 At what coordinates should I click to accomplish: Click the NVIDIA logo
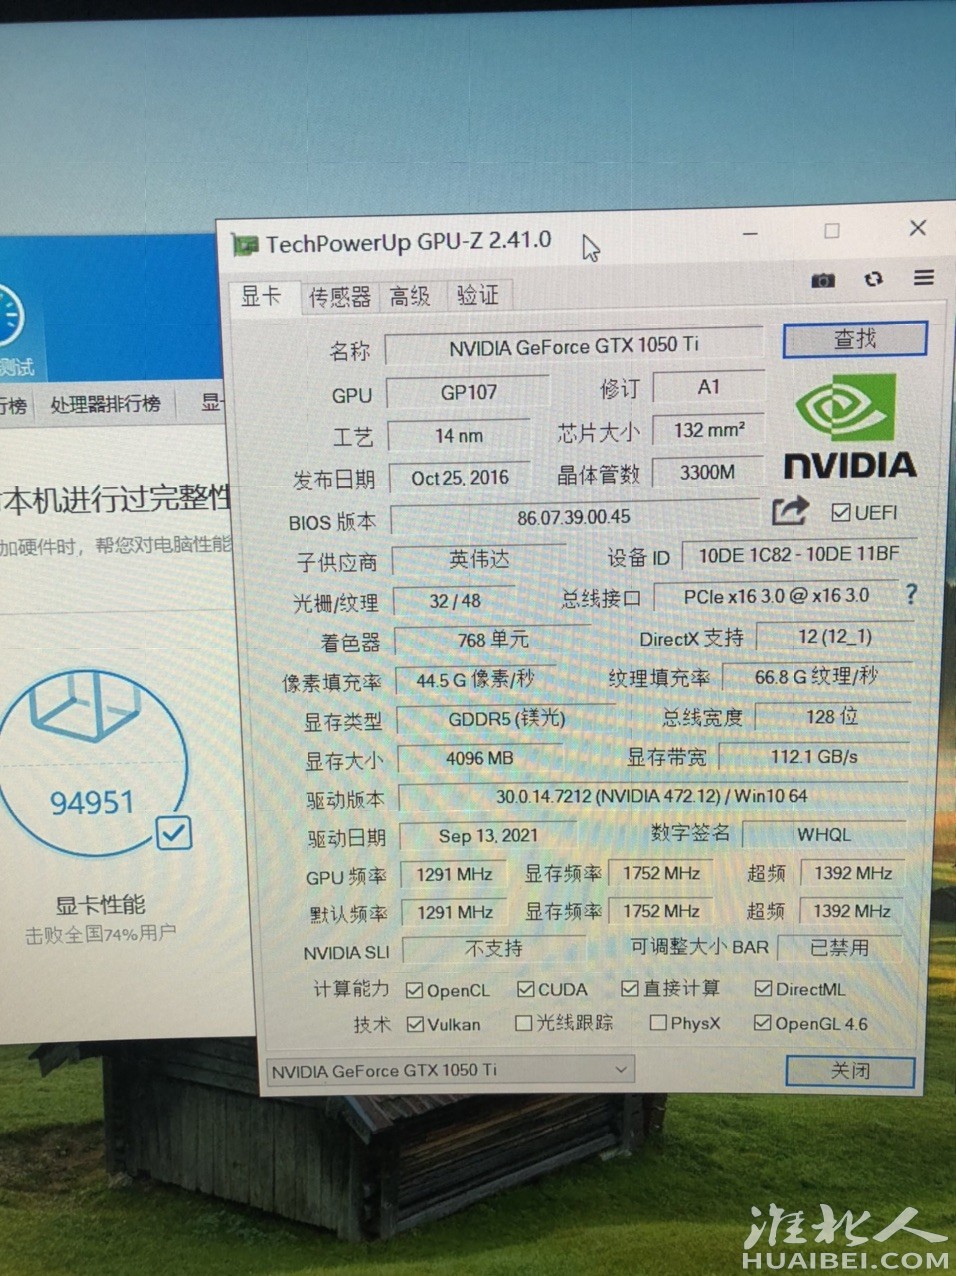pyautogui.click(x=850, y=426)
